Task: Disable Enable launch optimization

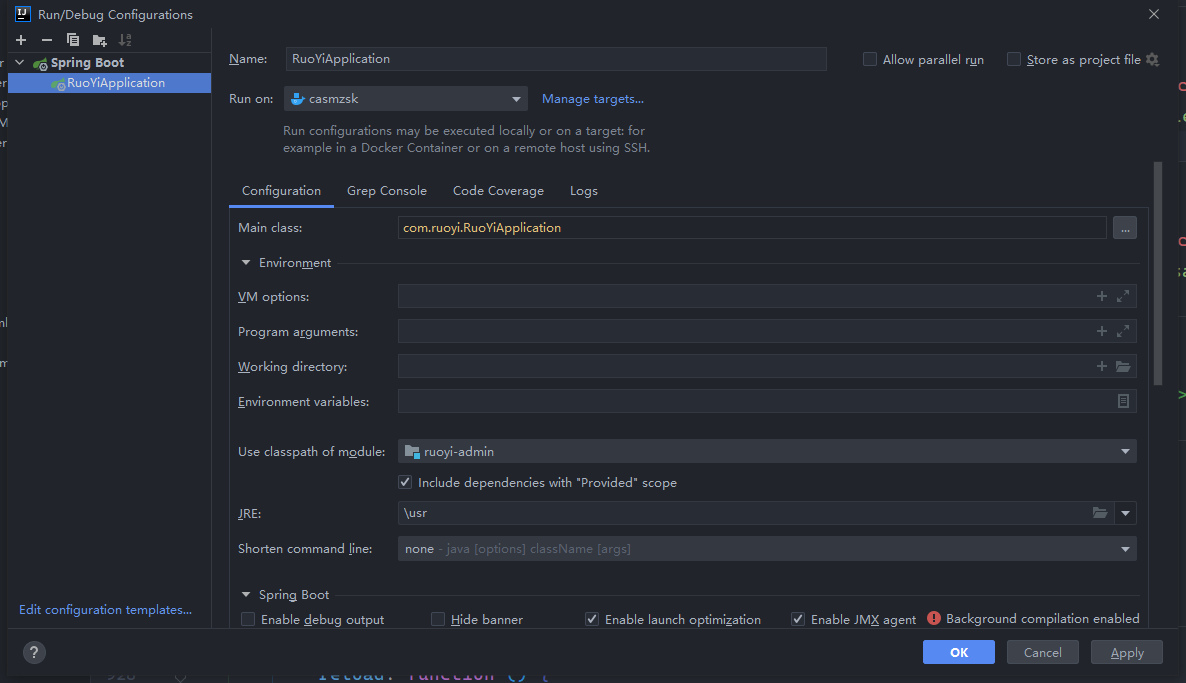Action: pos(592,619)
